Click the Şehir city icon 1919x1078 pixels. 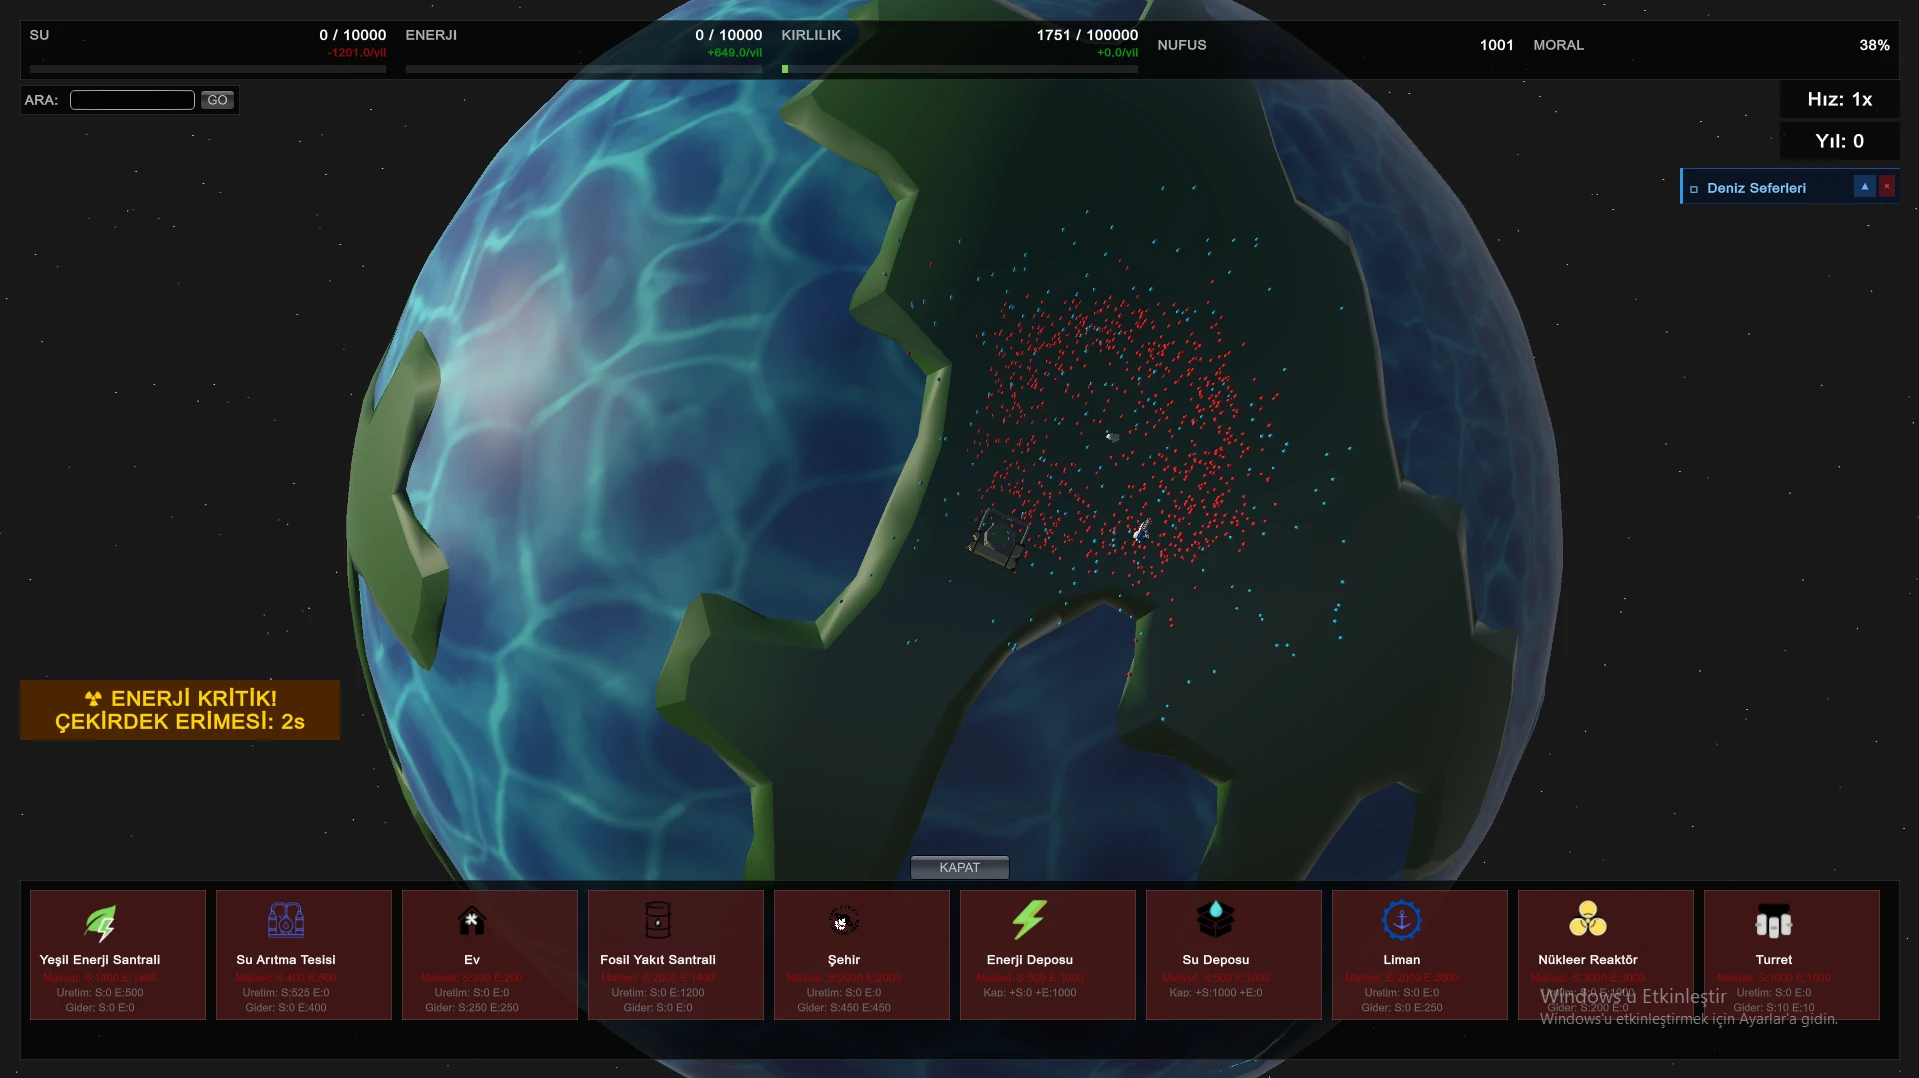coord(844,920)
